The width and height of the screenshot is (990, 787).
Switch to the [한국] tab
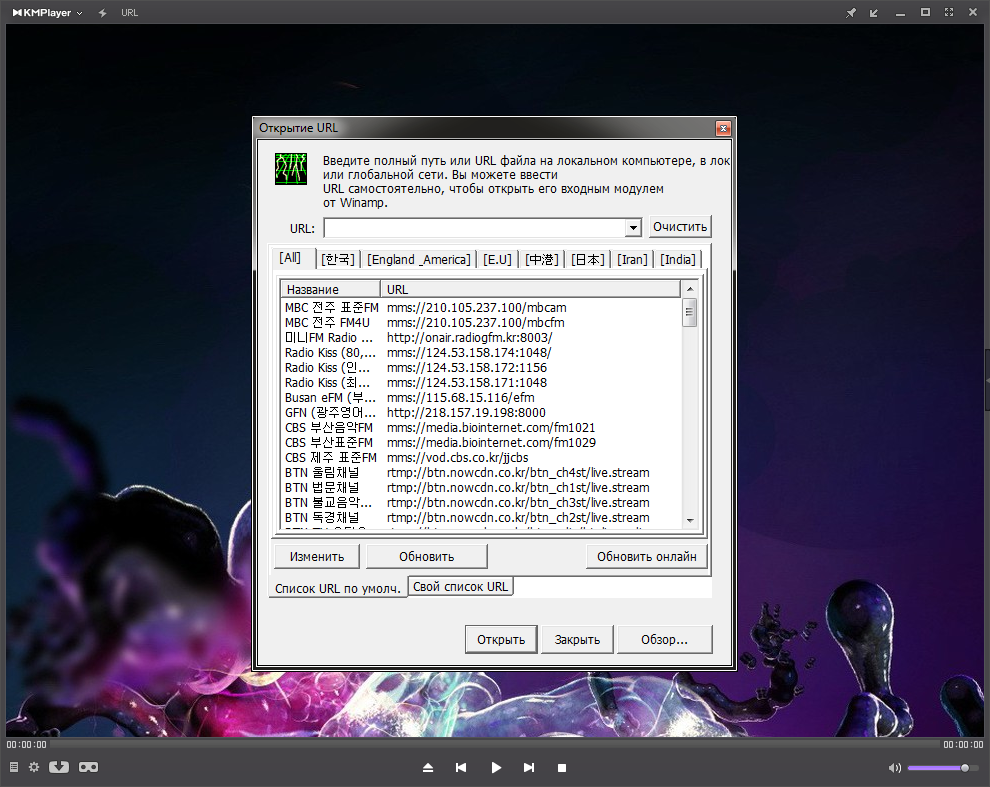tap(338, 260)
